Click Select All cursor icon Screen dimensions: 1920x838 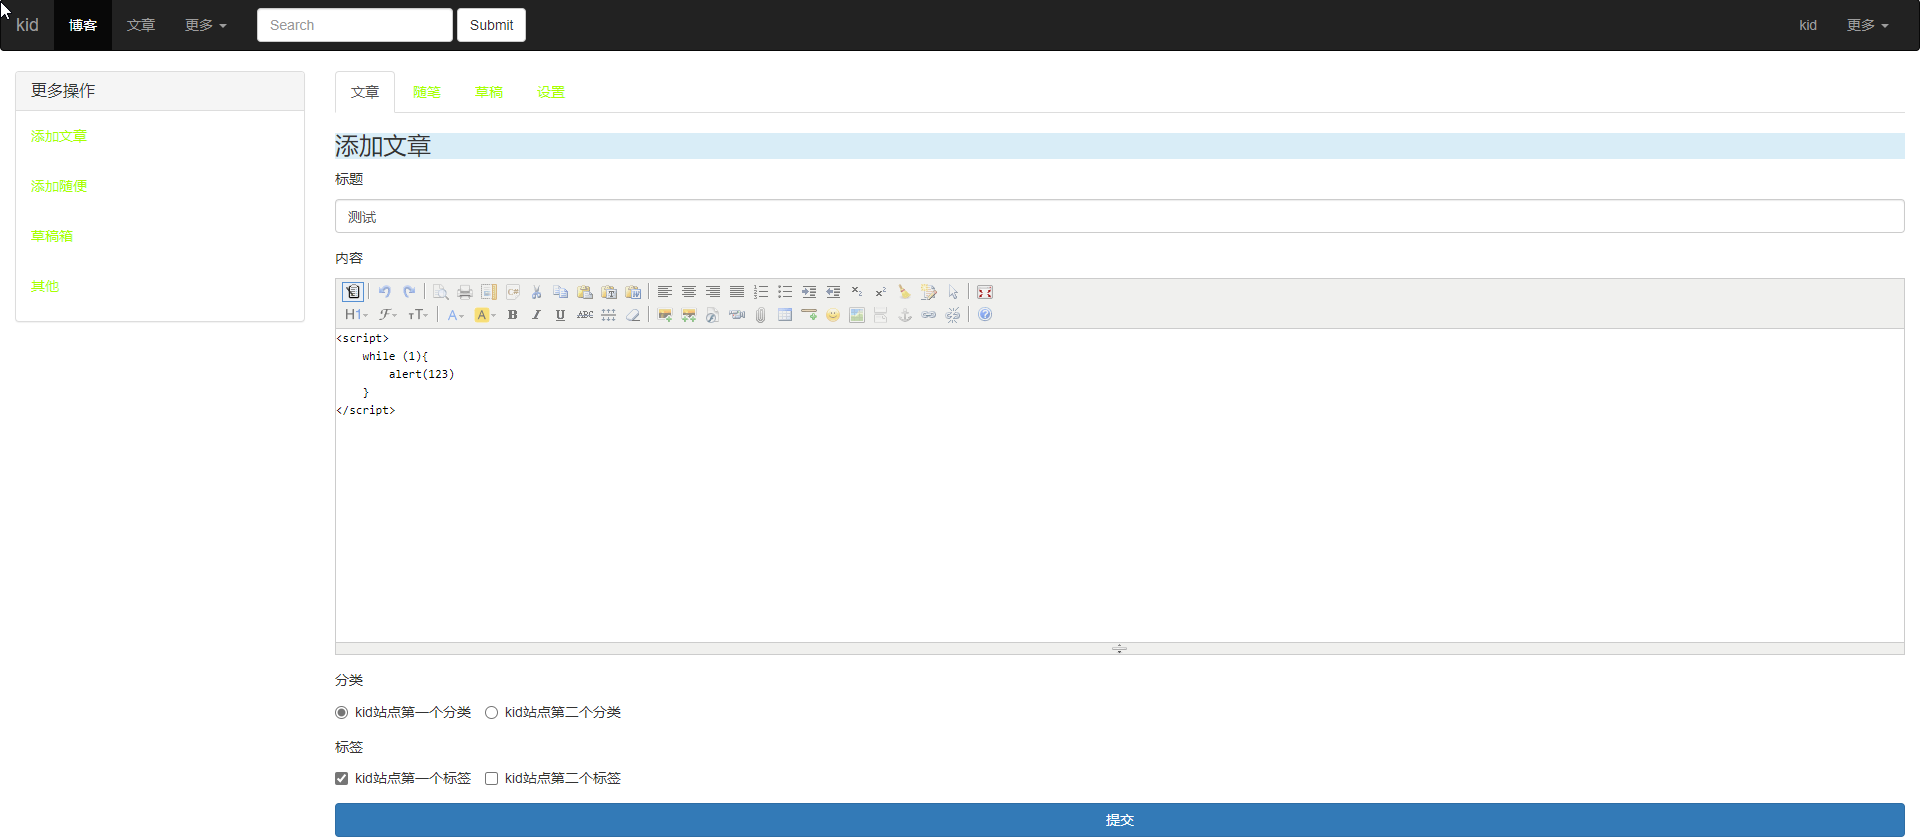click(953, 292)
